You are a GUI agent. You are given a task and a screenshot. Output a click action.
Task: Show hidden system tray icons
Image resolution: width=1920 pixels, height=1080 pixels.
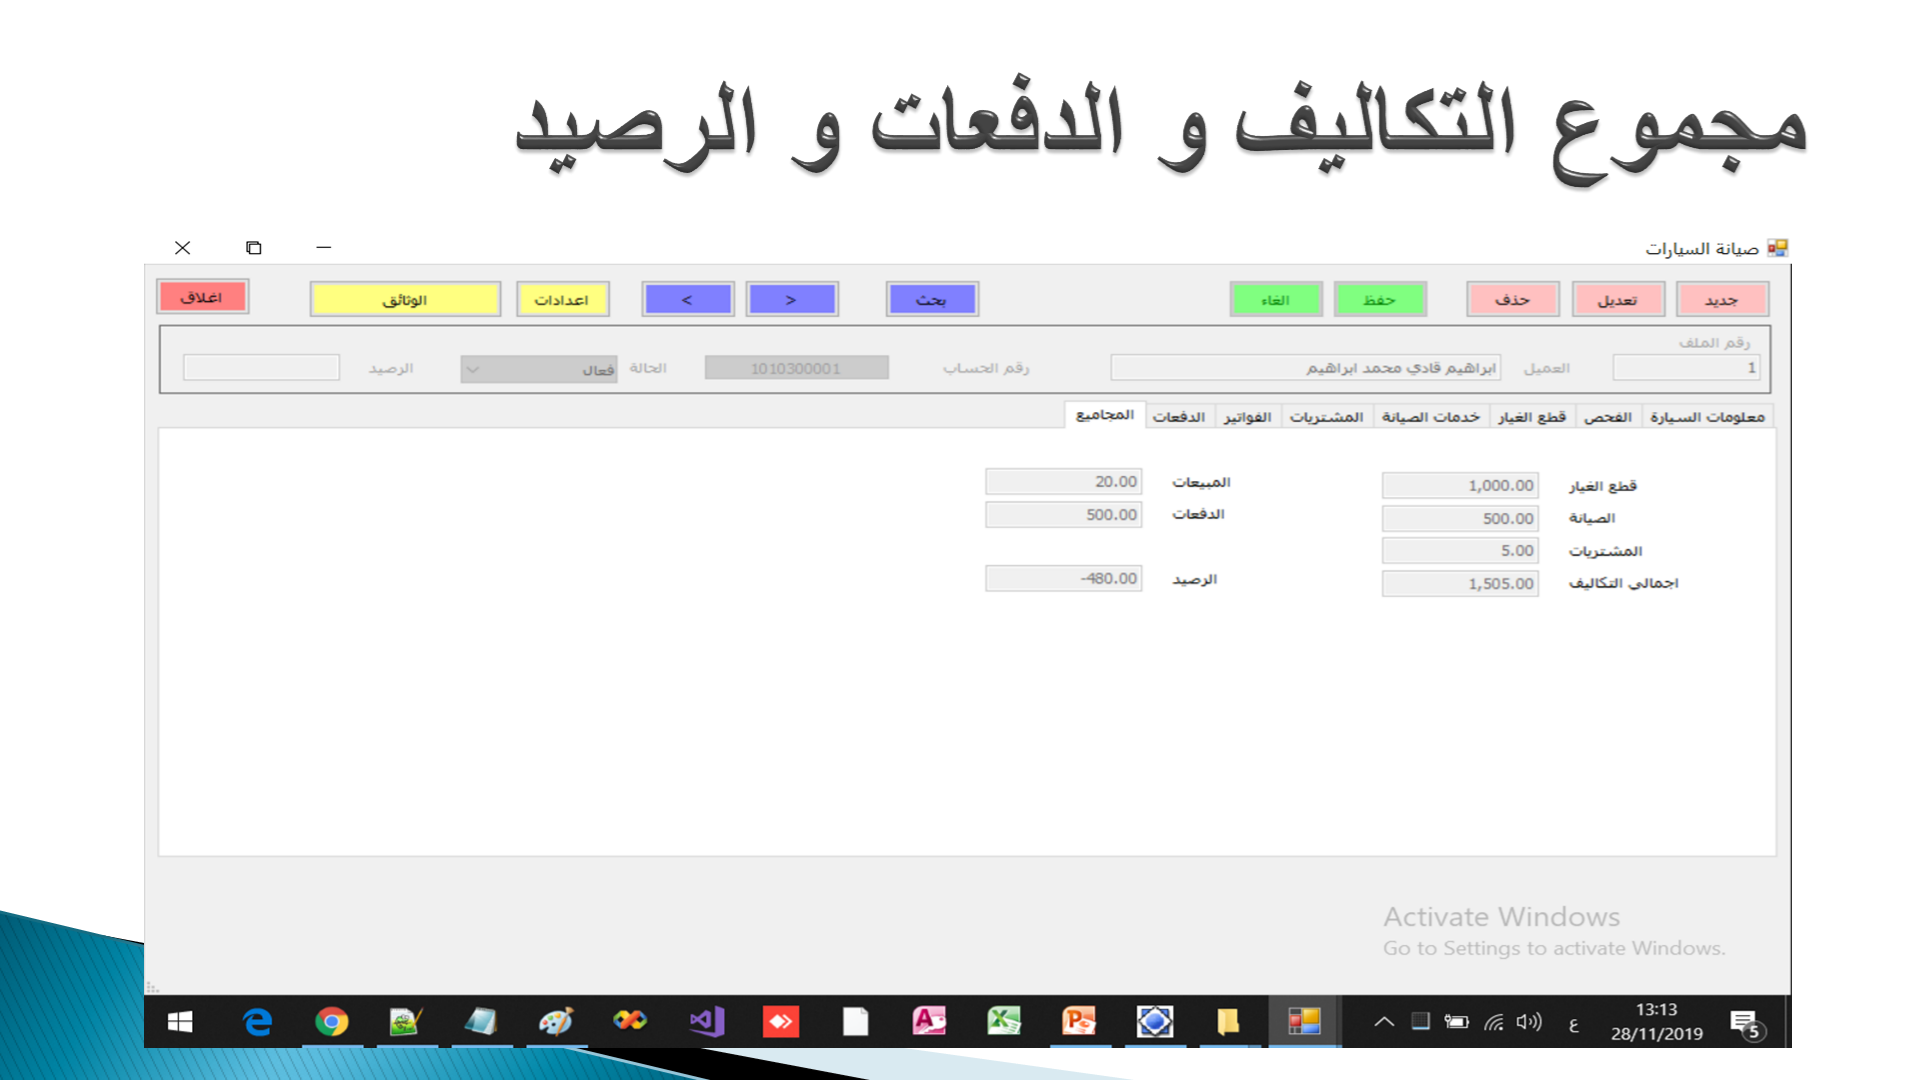[x=1384, y=1021]
